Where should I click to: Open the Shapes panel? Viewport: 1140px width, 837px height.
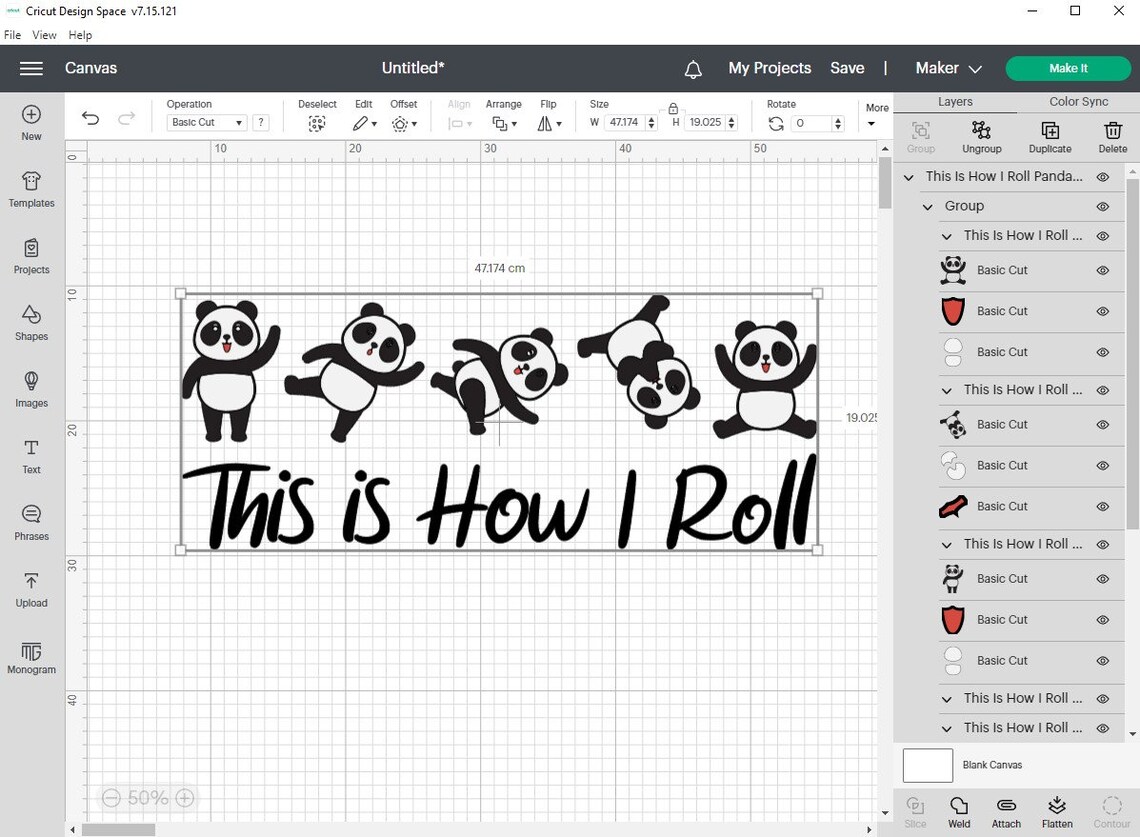(x=31, y=323)
